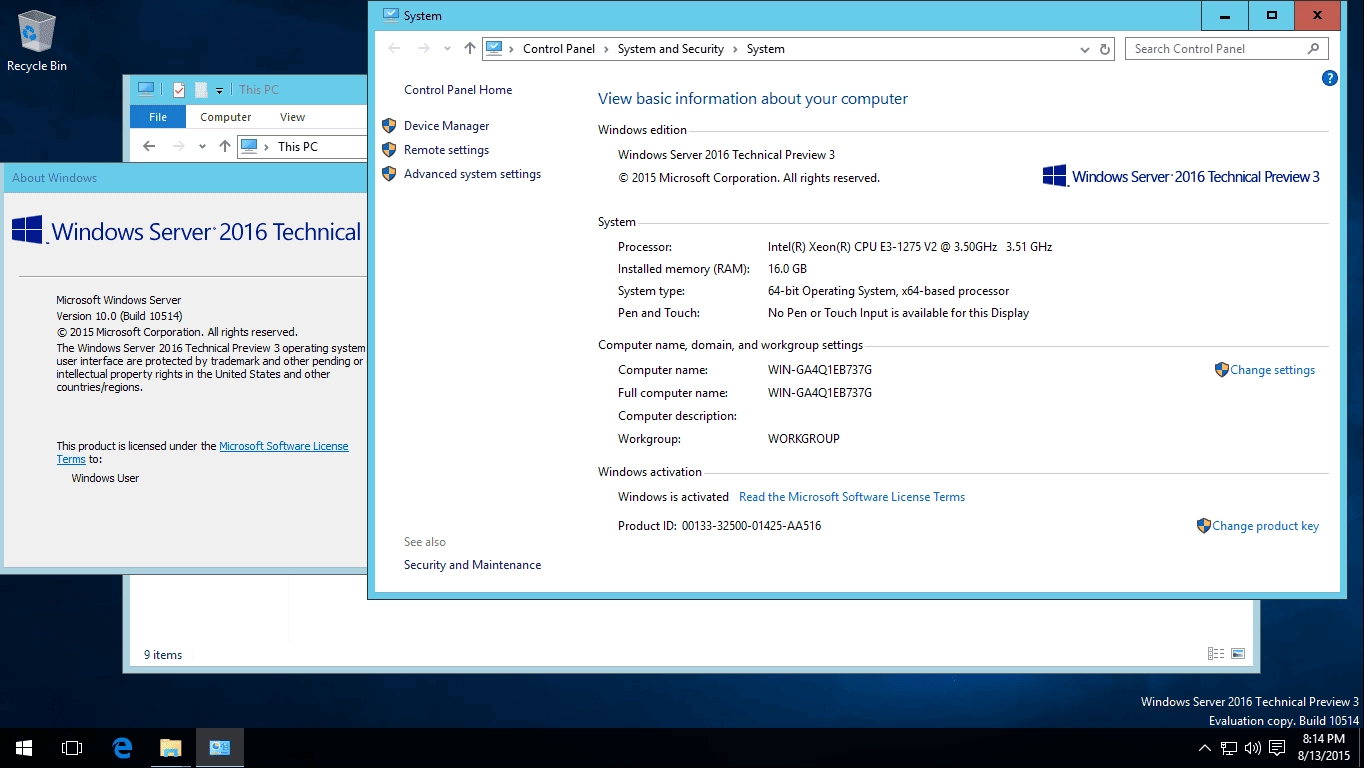Launch Microsoft Edge from the taskbar
This screenshot has height=768, width=1364.
[x=122, y=748]
